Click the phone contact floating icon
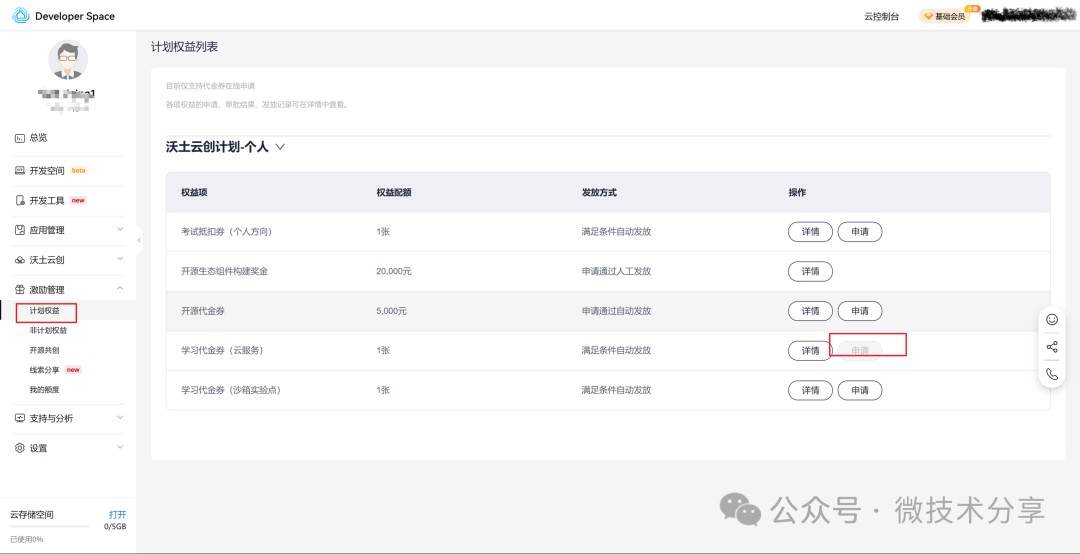1080x554 pixels. tap(1052, 374)
